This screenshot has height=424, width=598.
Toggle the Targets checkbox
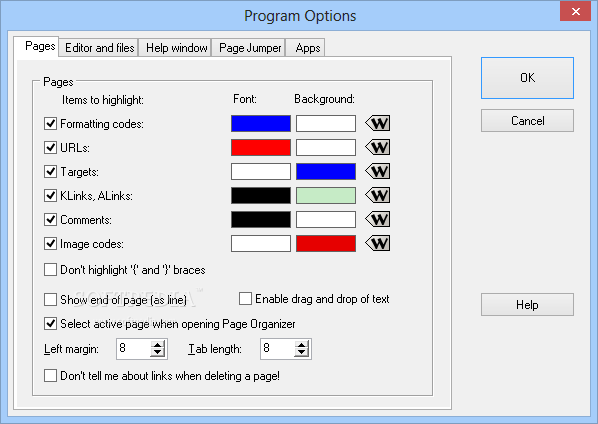[50, 172]
